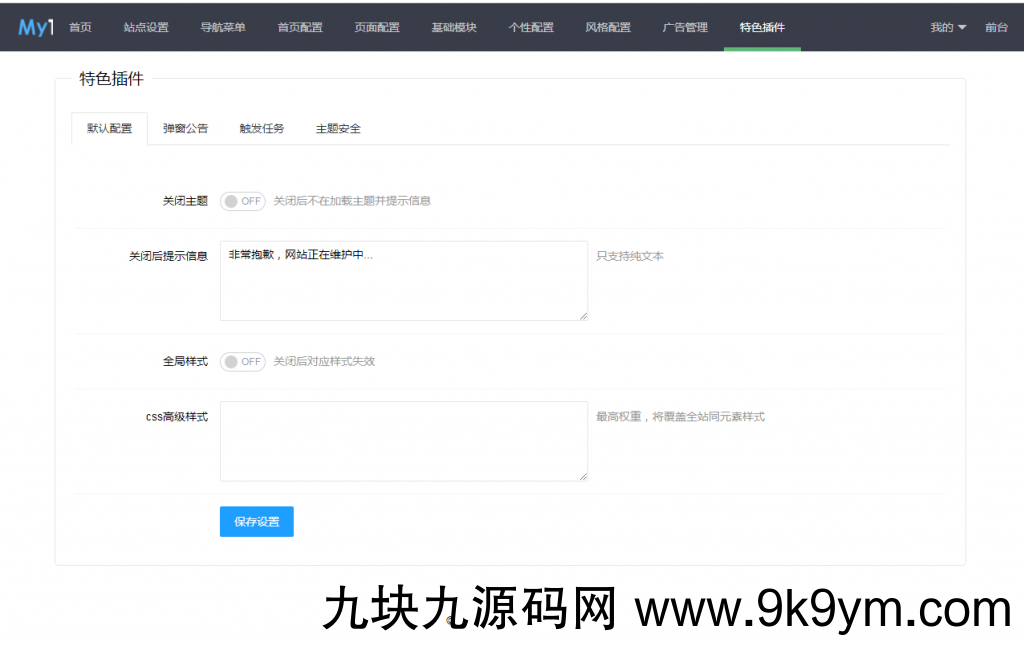Select the 主题安全 tab
Image resolution: width=1024 pixels, height=646 pixels.
click(x=338, y=129)
